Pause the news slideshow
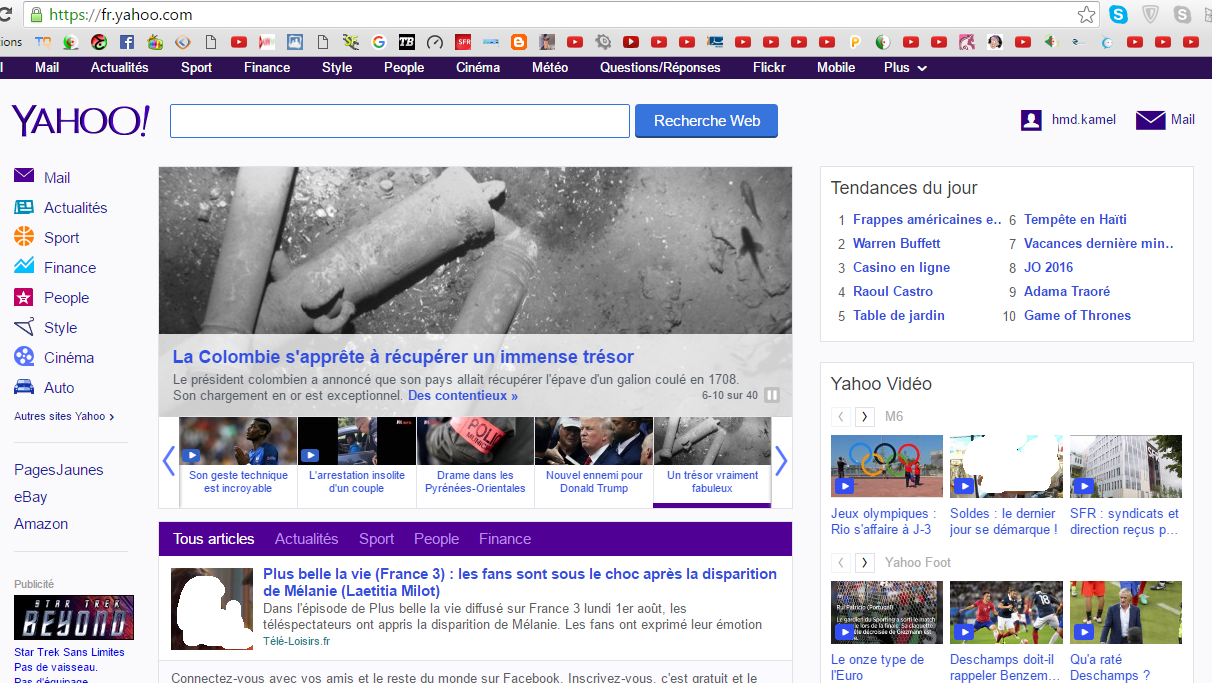Screen dimensions: 1212x683 coord(772,395)
